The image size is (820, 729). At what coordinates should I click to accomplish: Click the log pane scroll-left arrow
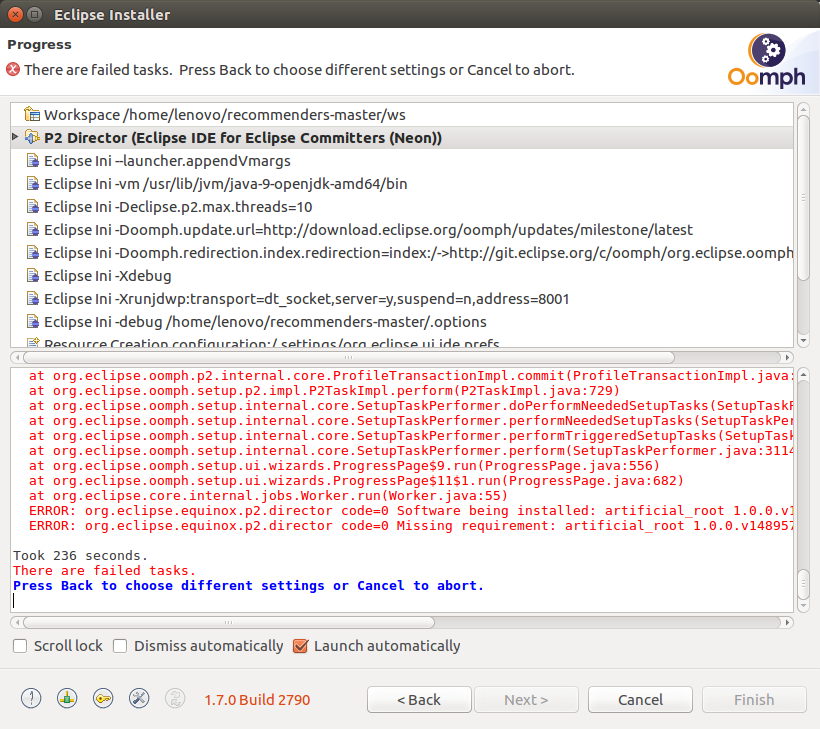click(x=17, y=622)
